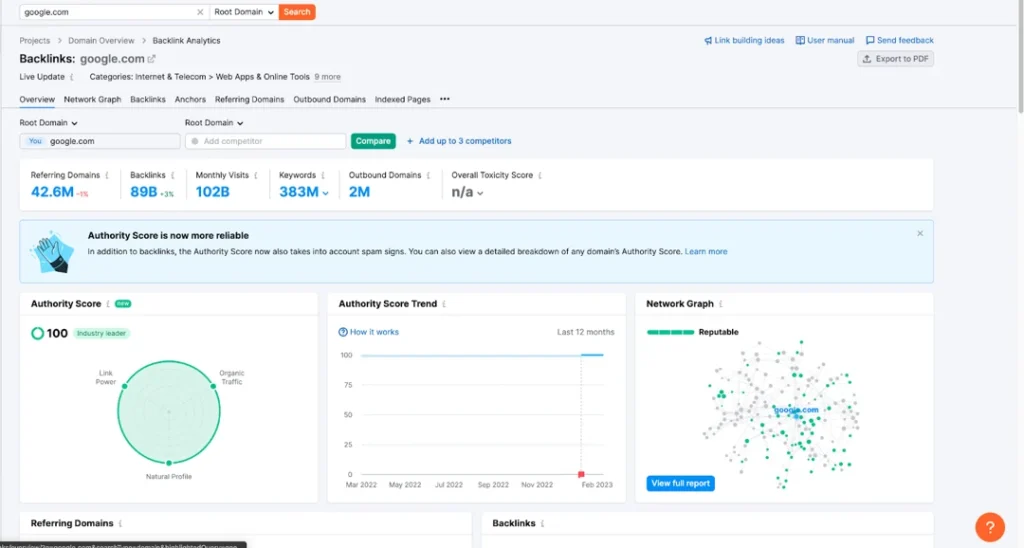Click the Link Power point on radar chart

pyautogui.click(x=125, y=386)
